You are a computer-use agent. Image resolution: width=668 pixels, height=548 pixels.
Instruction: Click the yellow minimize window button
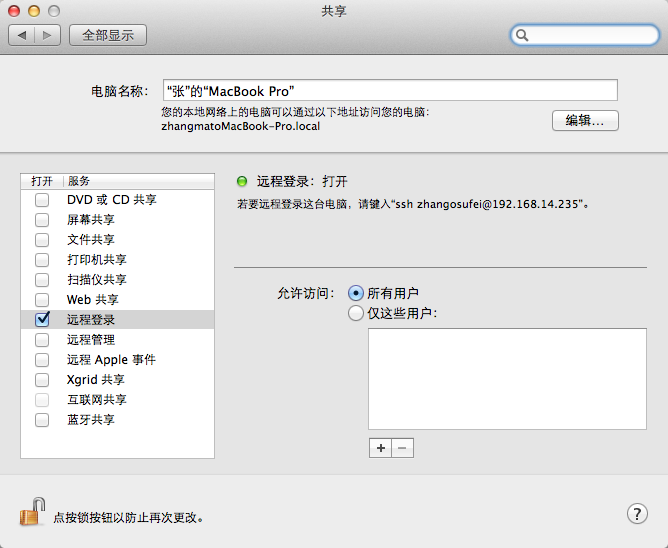pos(34,11)
